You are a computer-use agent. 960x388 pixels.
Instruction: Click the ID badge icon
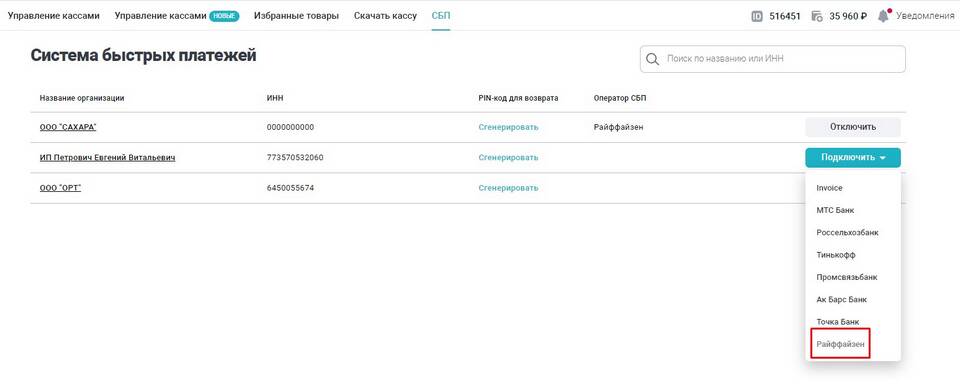757,17
